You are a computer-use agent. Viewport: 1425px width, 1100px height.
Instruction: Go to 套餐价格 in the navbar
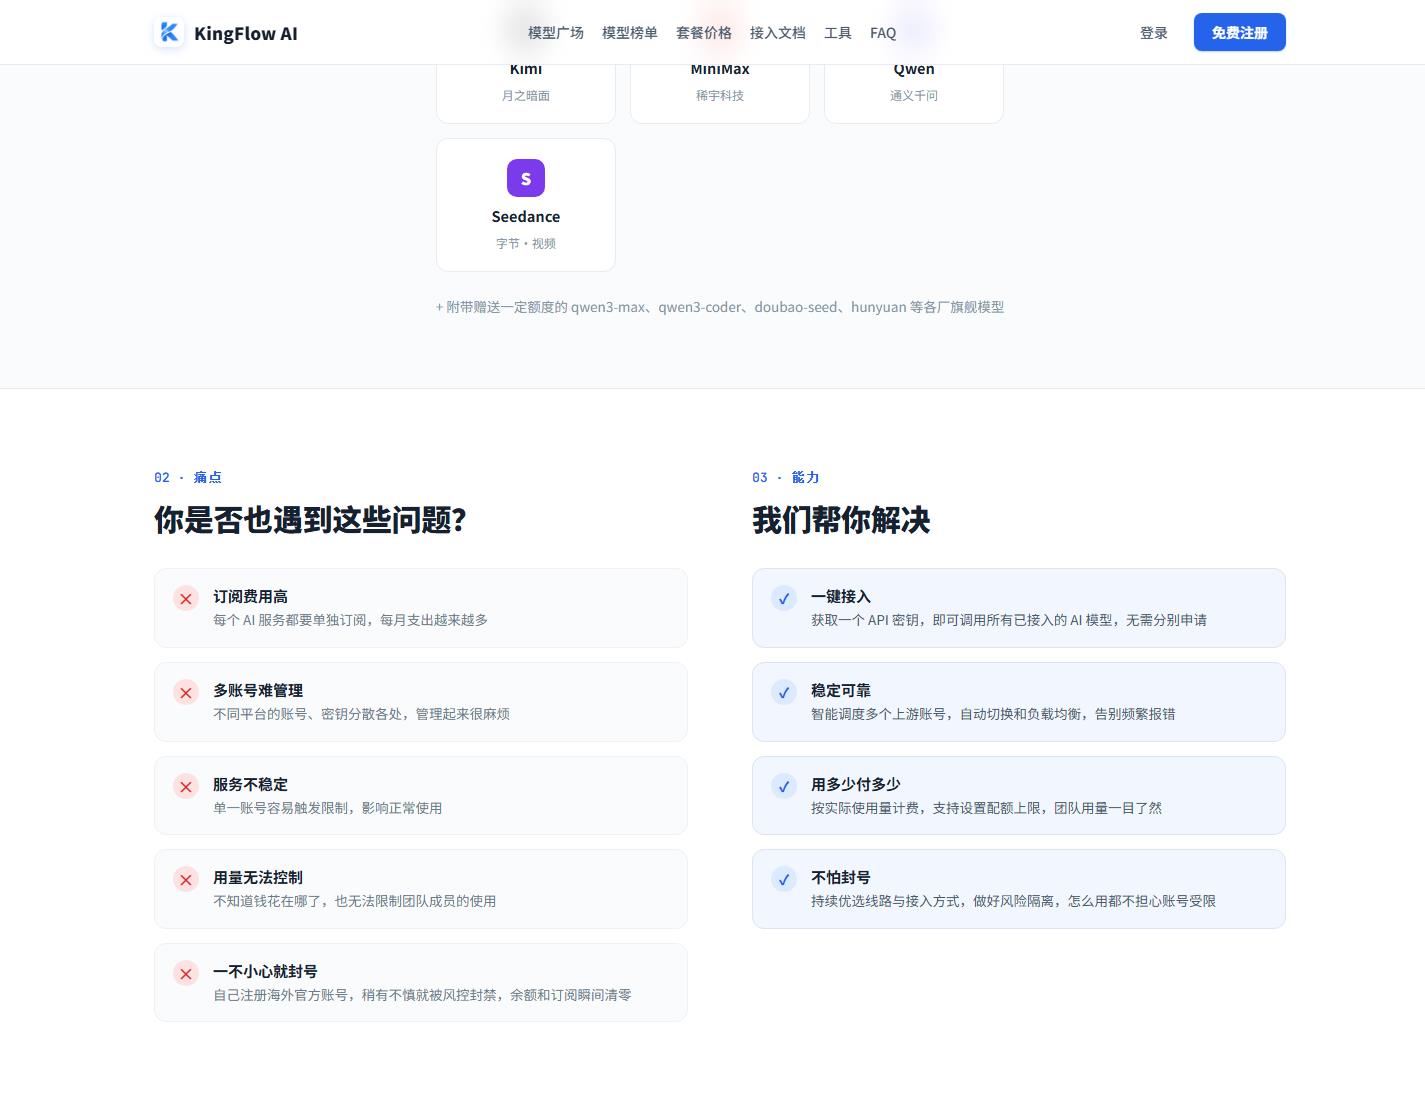tap(704, 33)
